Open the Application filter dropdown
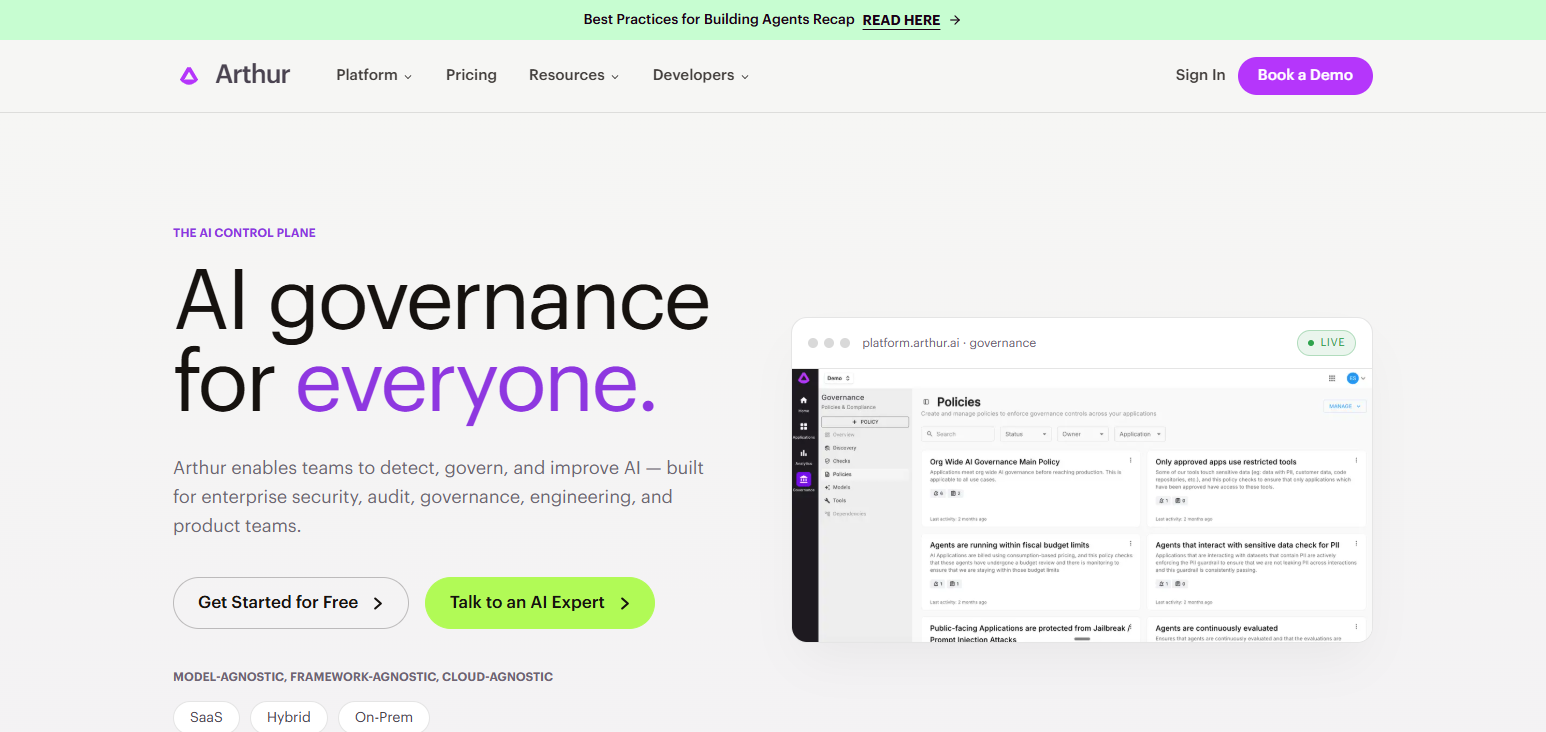1546x732 pixels. [x=1140, y=434]
